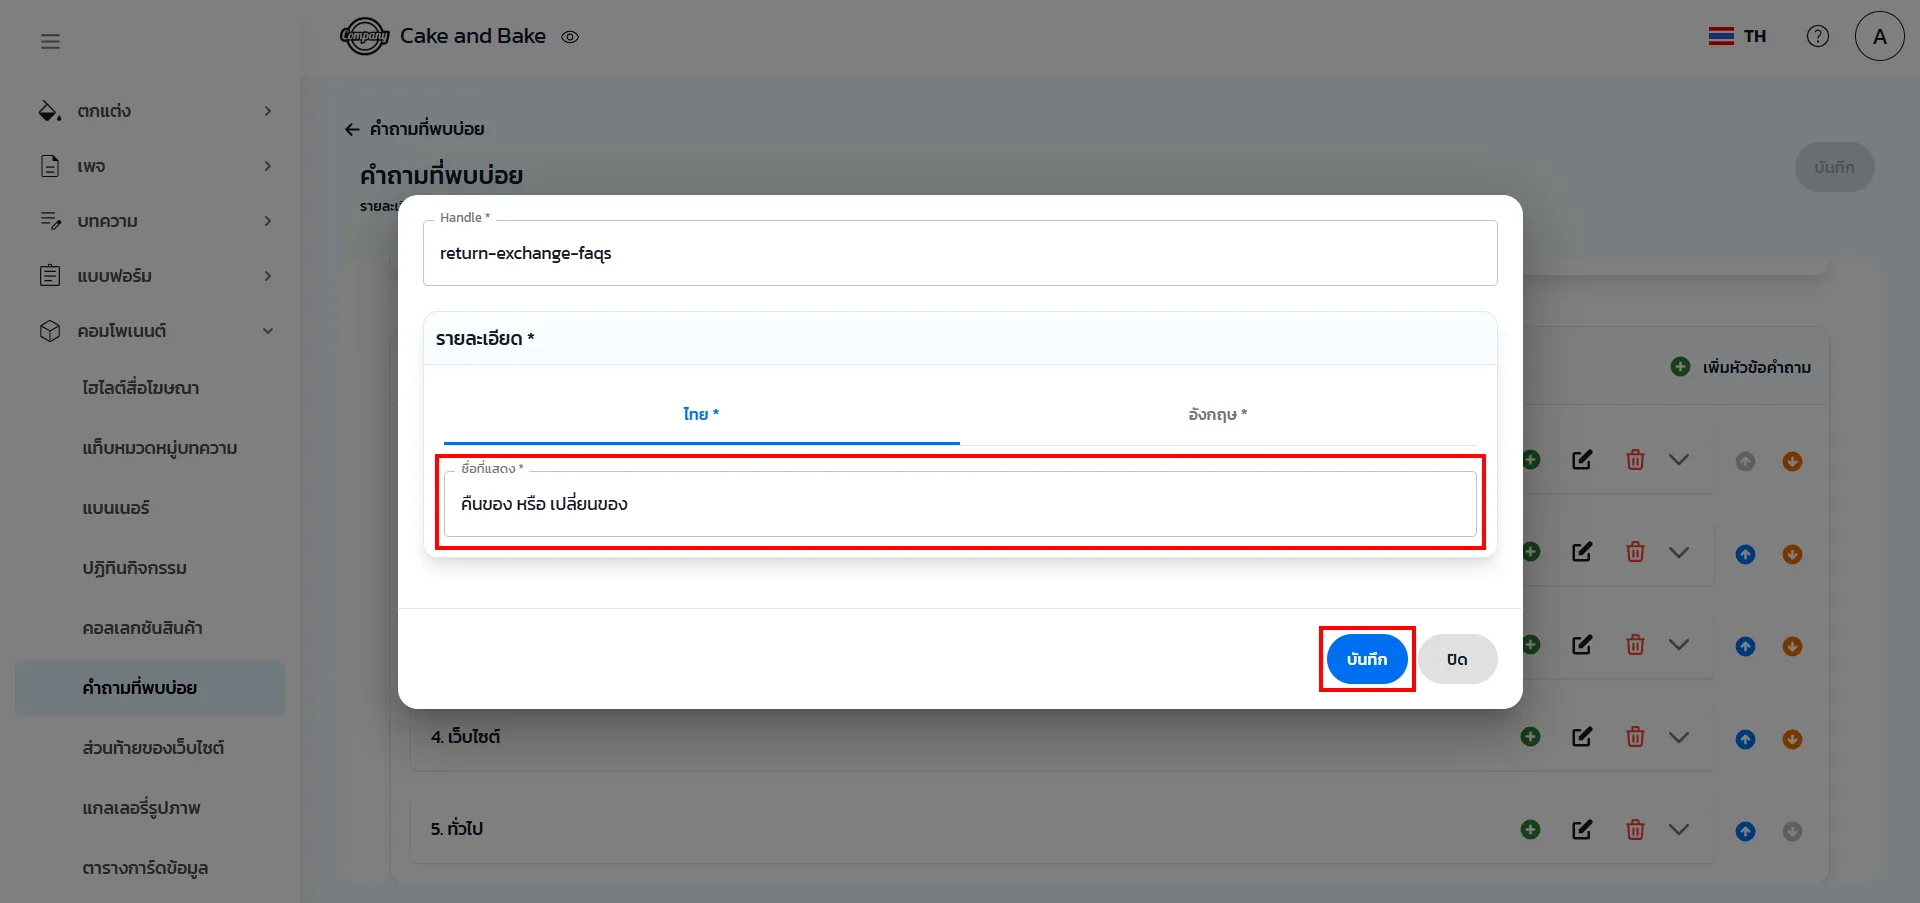Move the เว็บไซต์ topic down
1920x903 pixels.
(x=1792, y=739)
